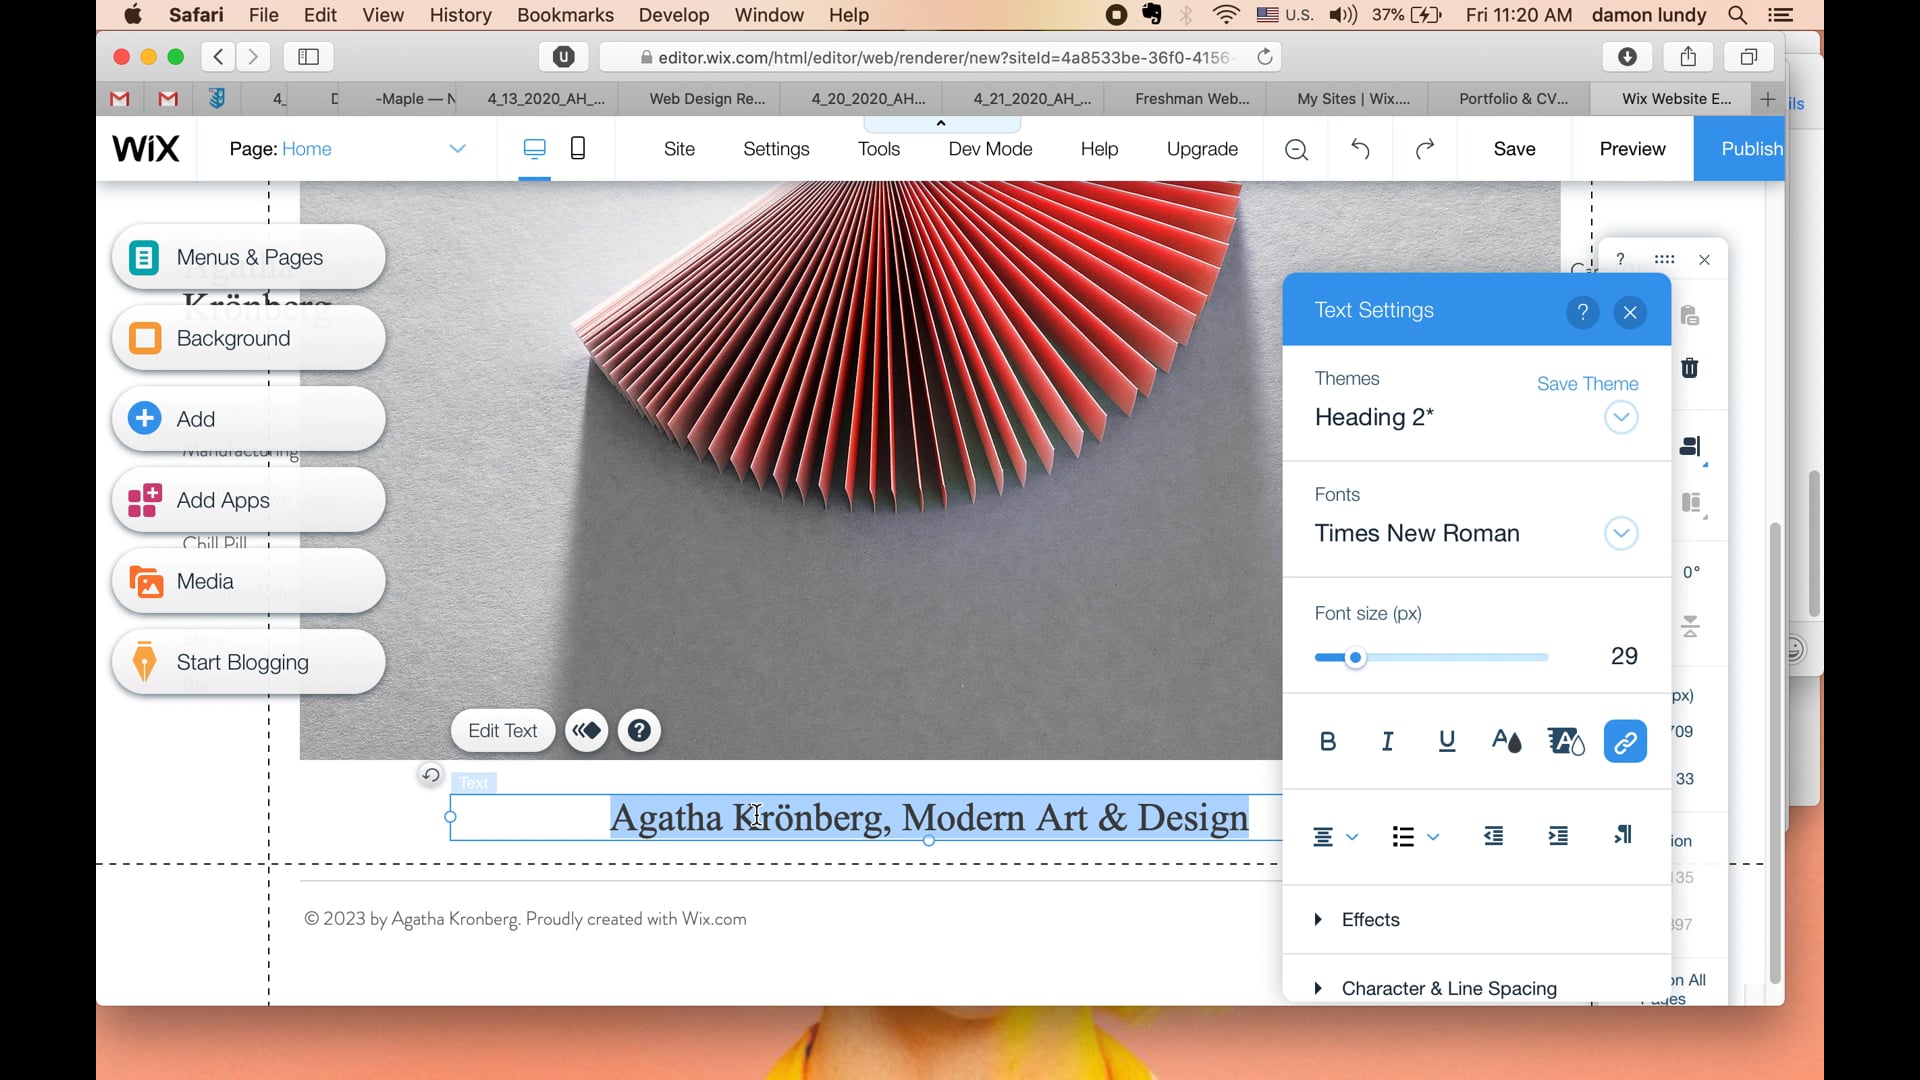Screen dimensions: 1920x1080
Task: Open Safari's Bookmarks menu
Action: tap(564, 15)
